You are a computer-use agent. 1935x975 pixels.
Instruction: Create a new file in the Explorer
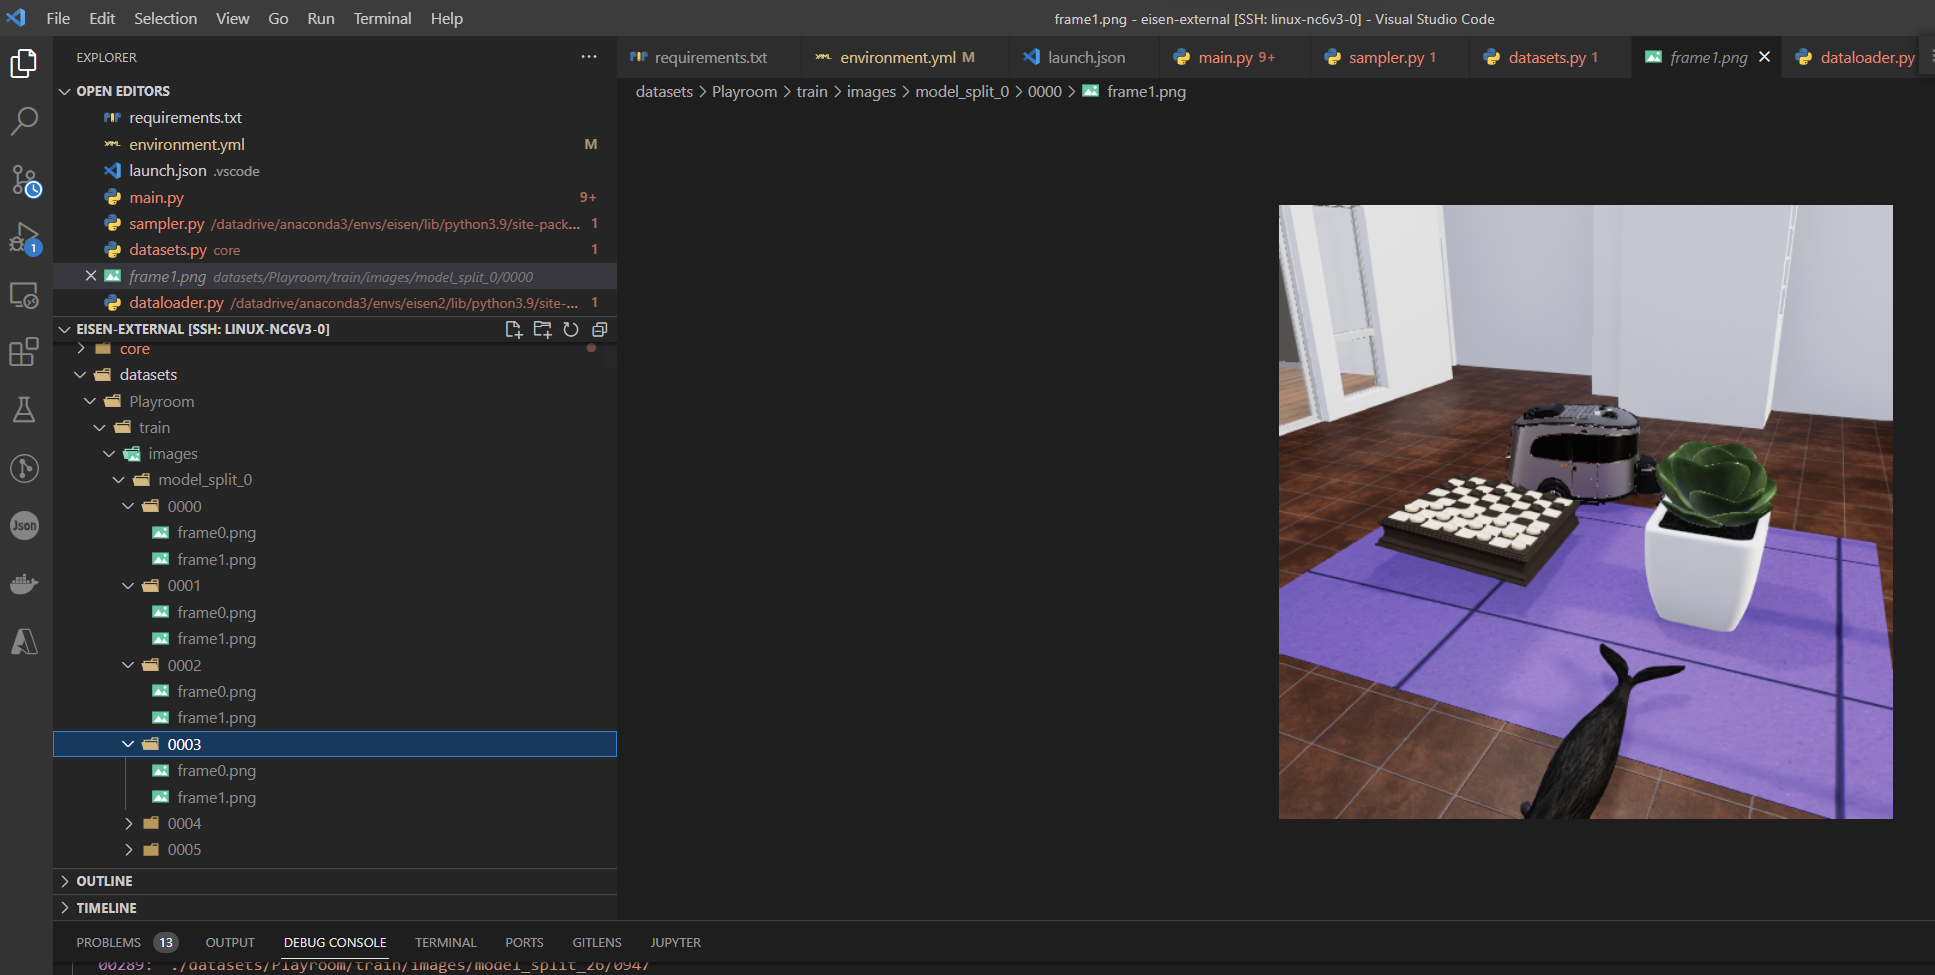[x=514, y=329]
